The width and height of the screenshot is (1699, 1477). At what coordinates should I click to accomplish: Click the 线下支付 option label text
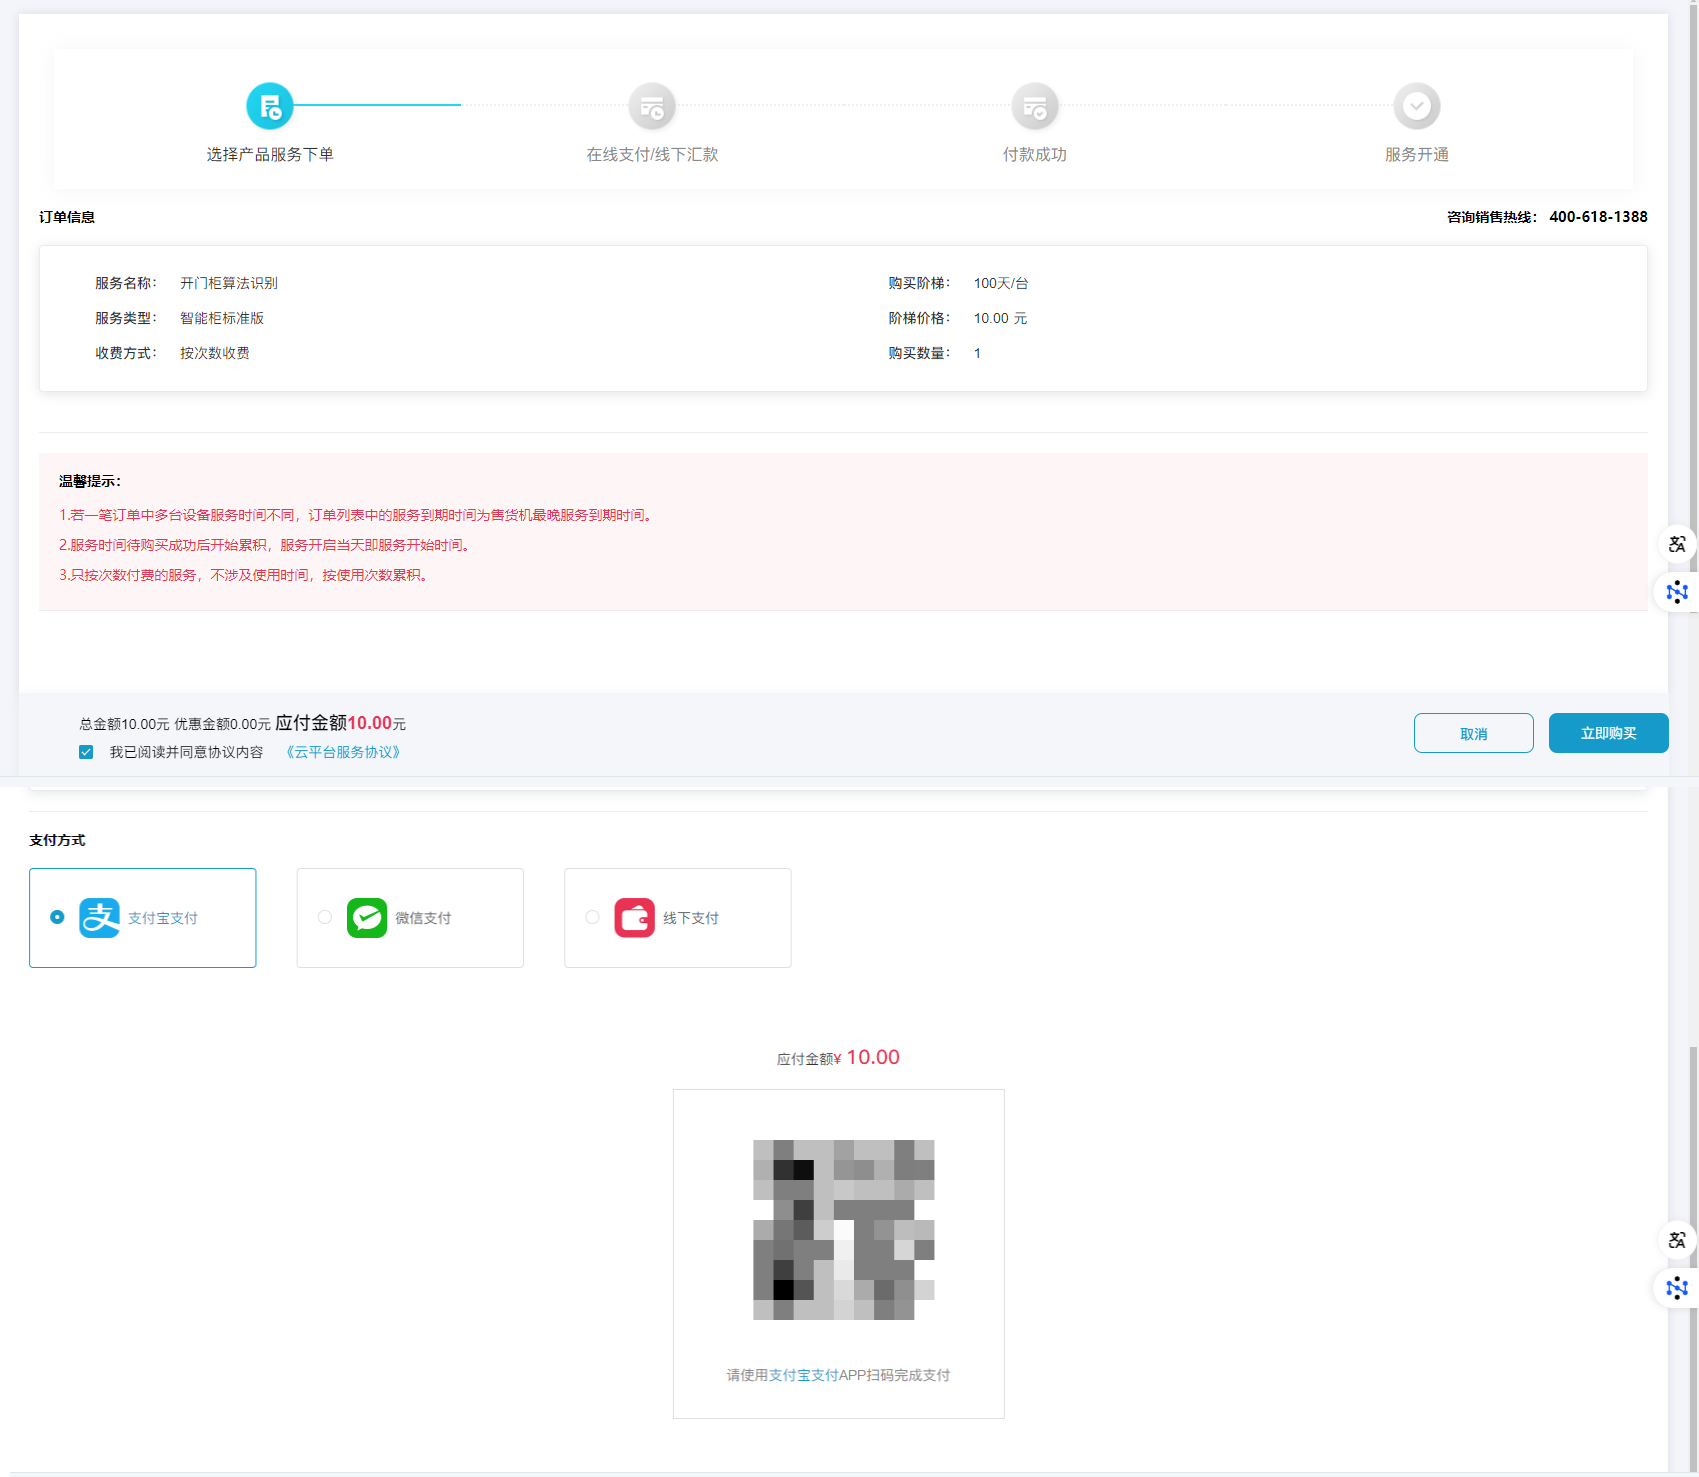[691, 918]
